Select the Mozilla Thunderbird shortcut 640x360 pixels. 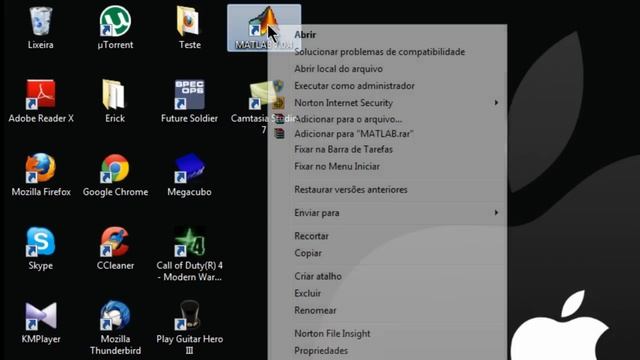point(115,328)
